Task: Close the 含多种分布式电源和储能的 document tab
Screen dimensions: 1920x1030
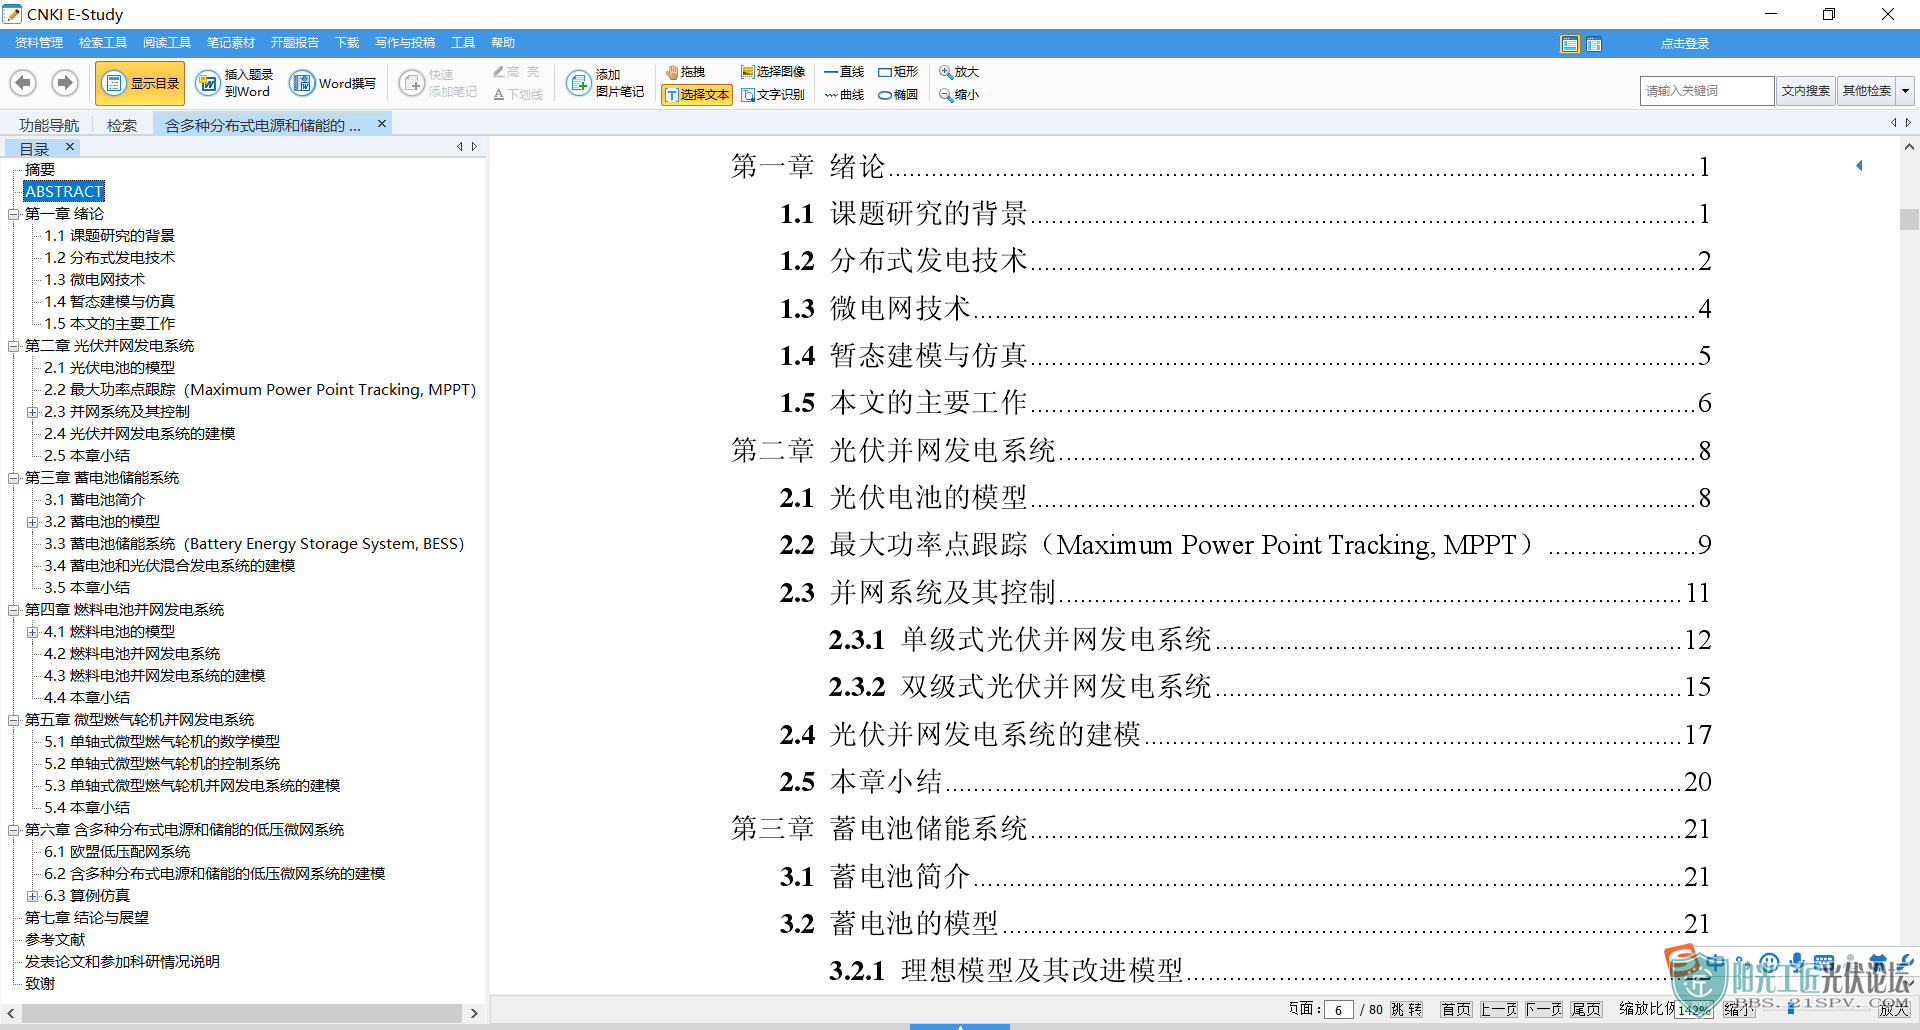Action: (382, 124)
